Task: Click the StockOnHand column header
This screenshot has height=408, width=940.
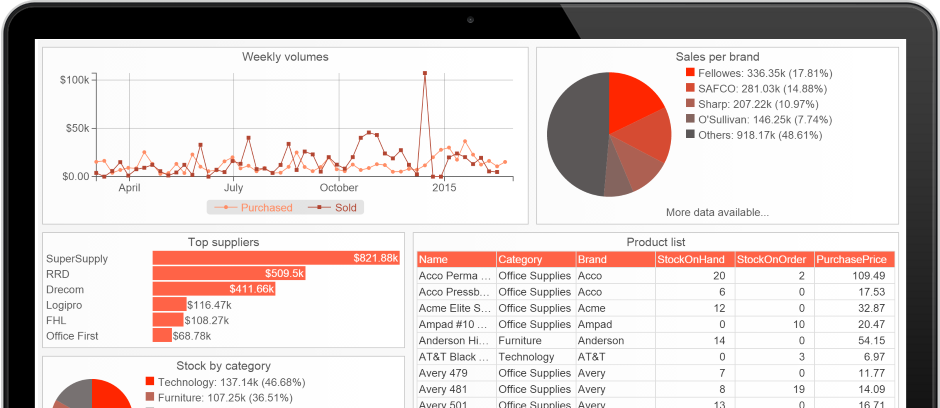Action: coord(695,259)
